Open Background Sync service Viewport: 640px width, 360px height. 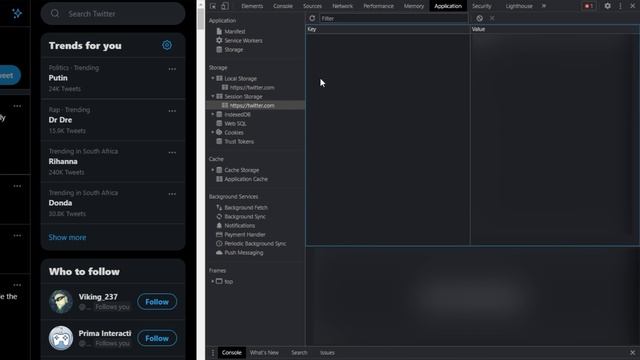245,216
